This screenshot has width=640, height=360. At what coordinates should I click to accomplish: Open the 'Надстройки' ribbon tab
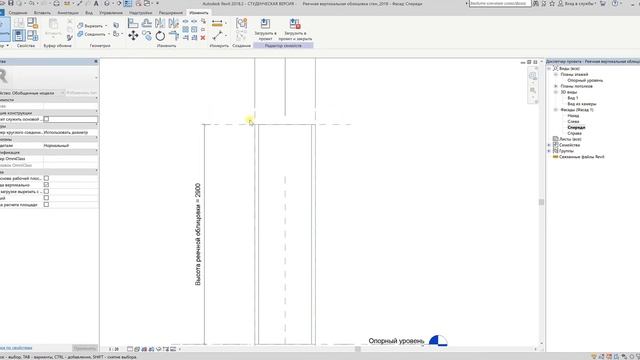140,13
